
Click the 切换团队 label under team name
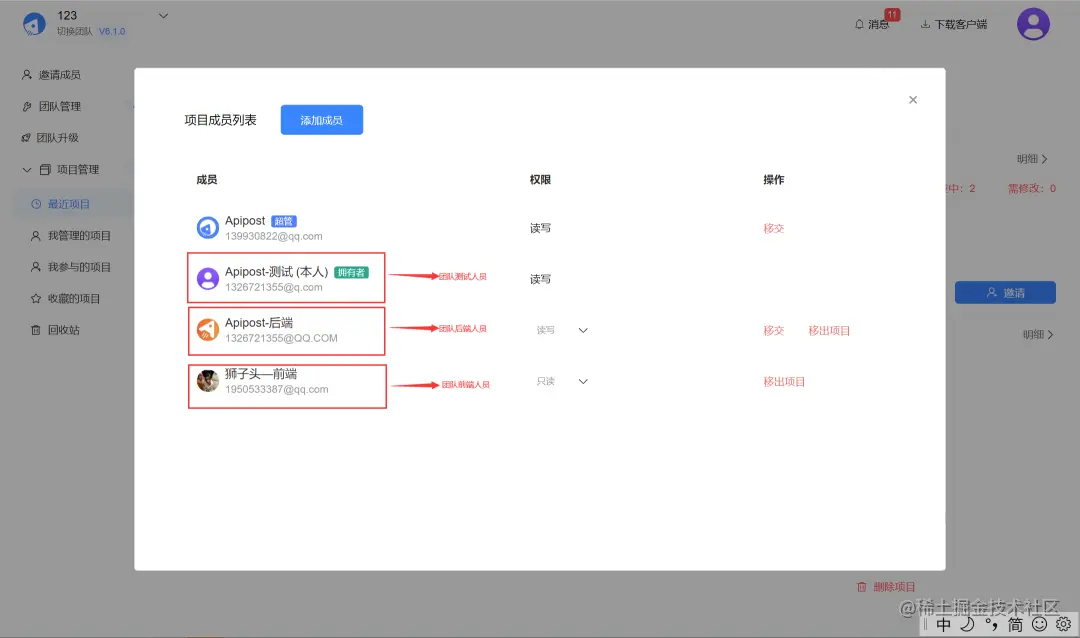tap(74, 32)
